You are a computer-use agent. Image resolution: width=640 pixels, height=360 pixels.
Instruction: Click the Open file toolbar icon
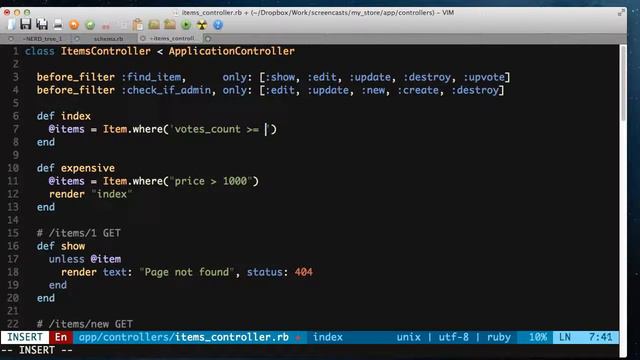(x=11, y=24)
